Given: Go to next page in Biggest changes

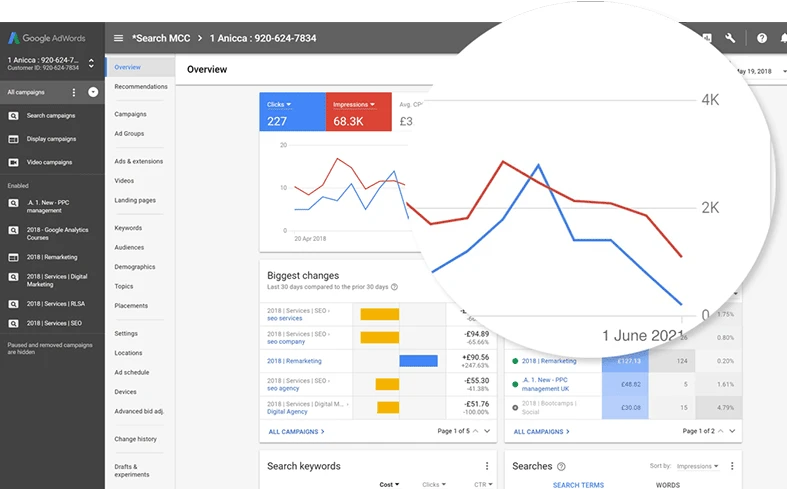Looking at the screenshot, I should (487, 431).
